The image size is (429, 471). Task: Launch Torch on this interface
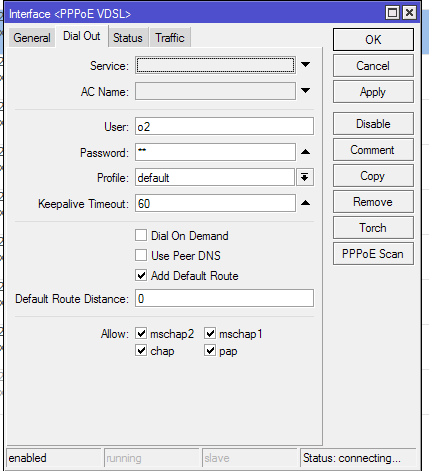373,228
